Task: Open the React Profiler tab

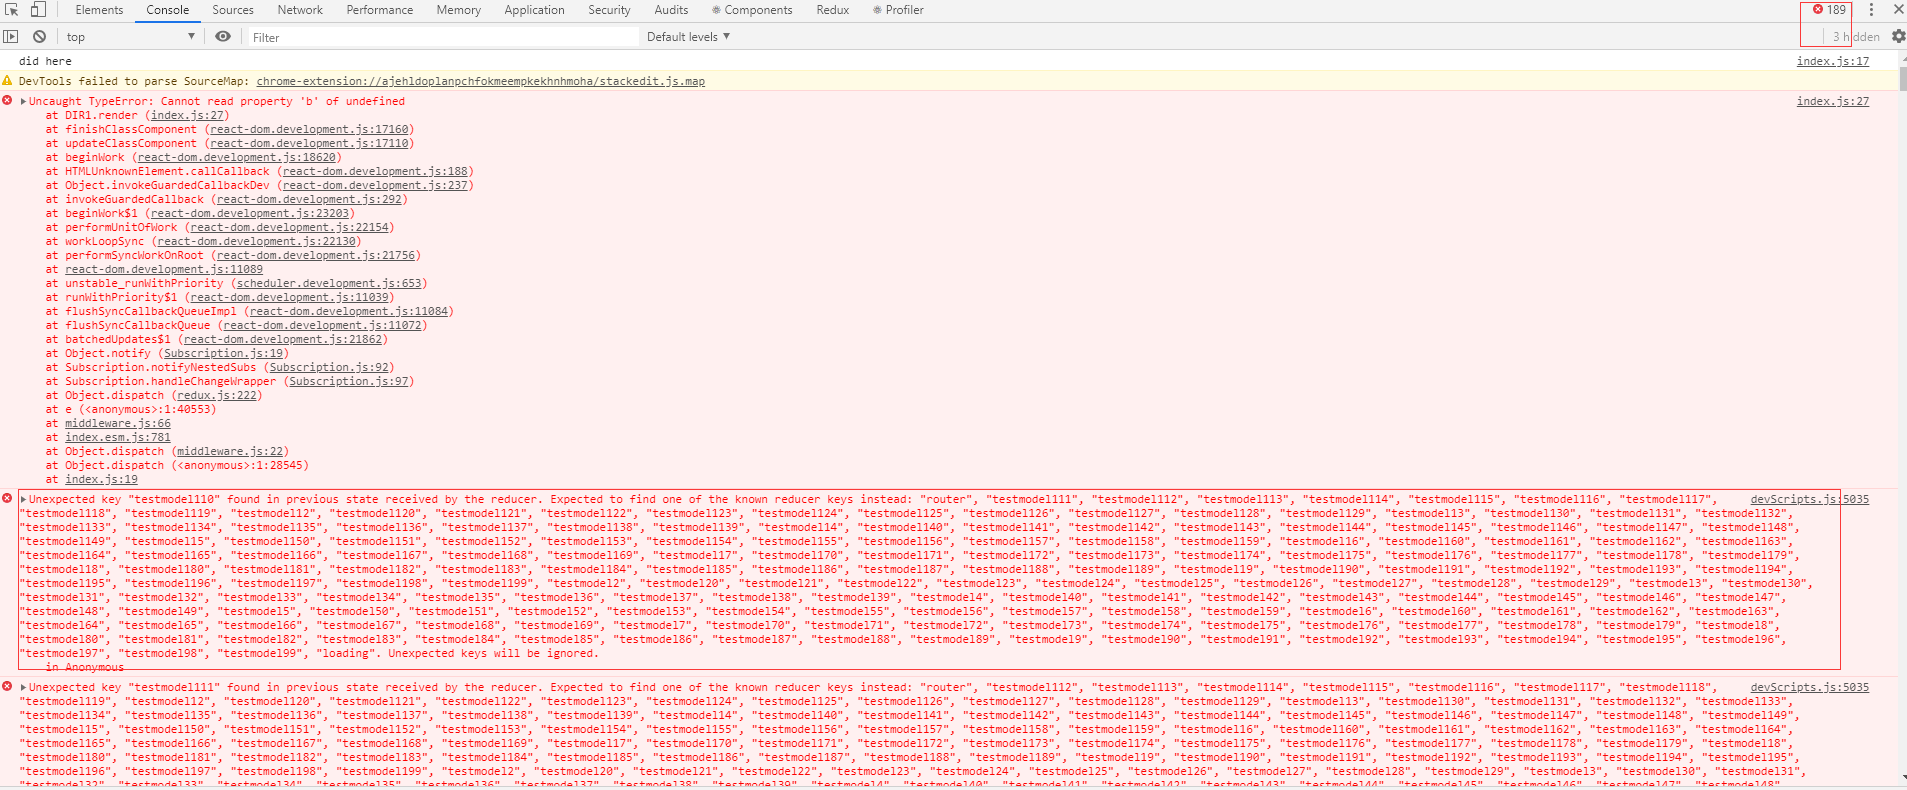Action: (898, 10)
